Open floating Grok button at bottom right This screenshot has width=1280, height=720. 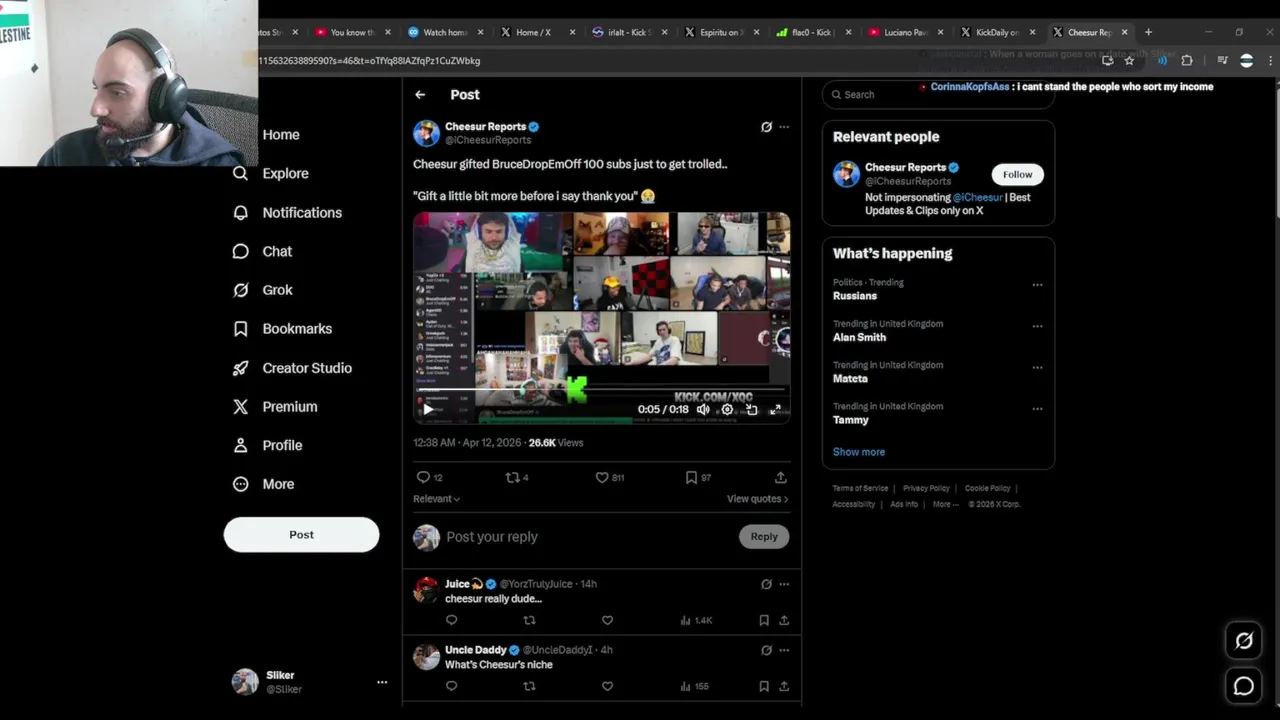(1244, 641)
